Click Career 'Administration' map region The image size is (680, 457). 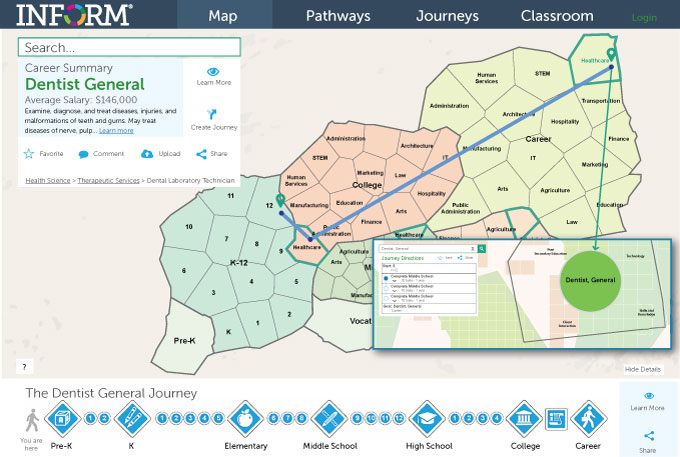(449, 106)
